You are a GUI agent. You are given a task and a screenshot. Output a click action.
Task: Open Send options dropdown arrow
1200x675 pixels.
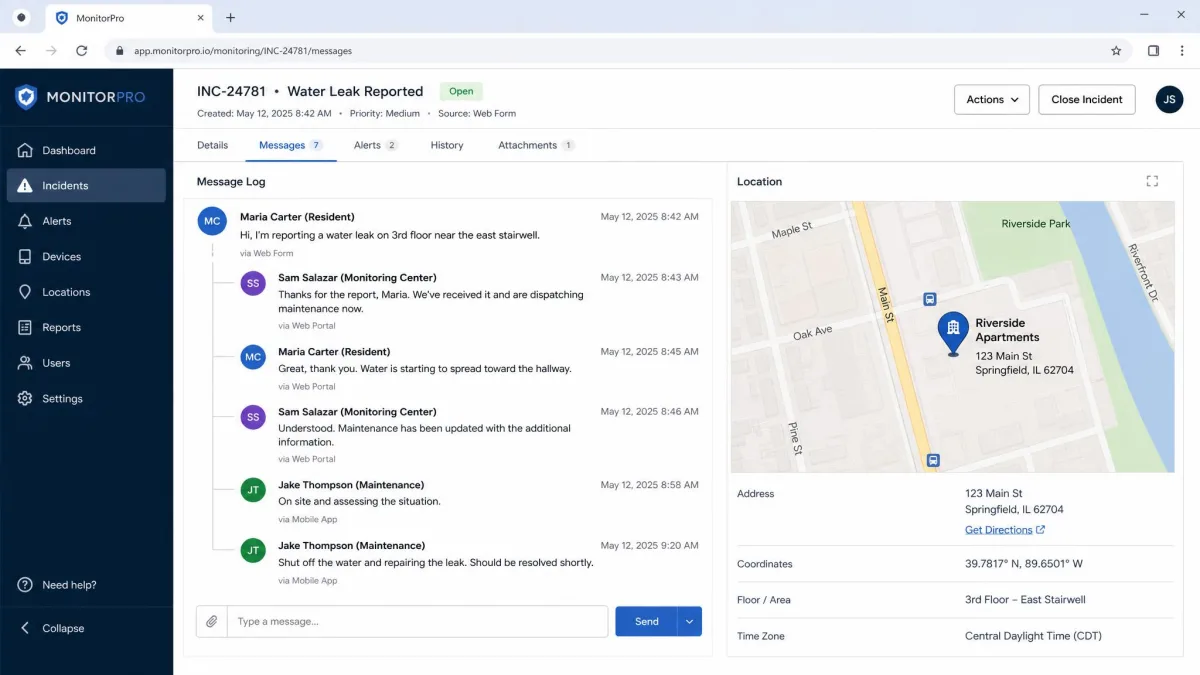(689, 621)
